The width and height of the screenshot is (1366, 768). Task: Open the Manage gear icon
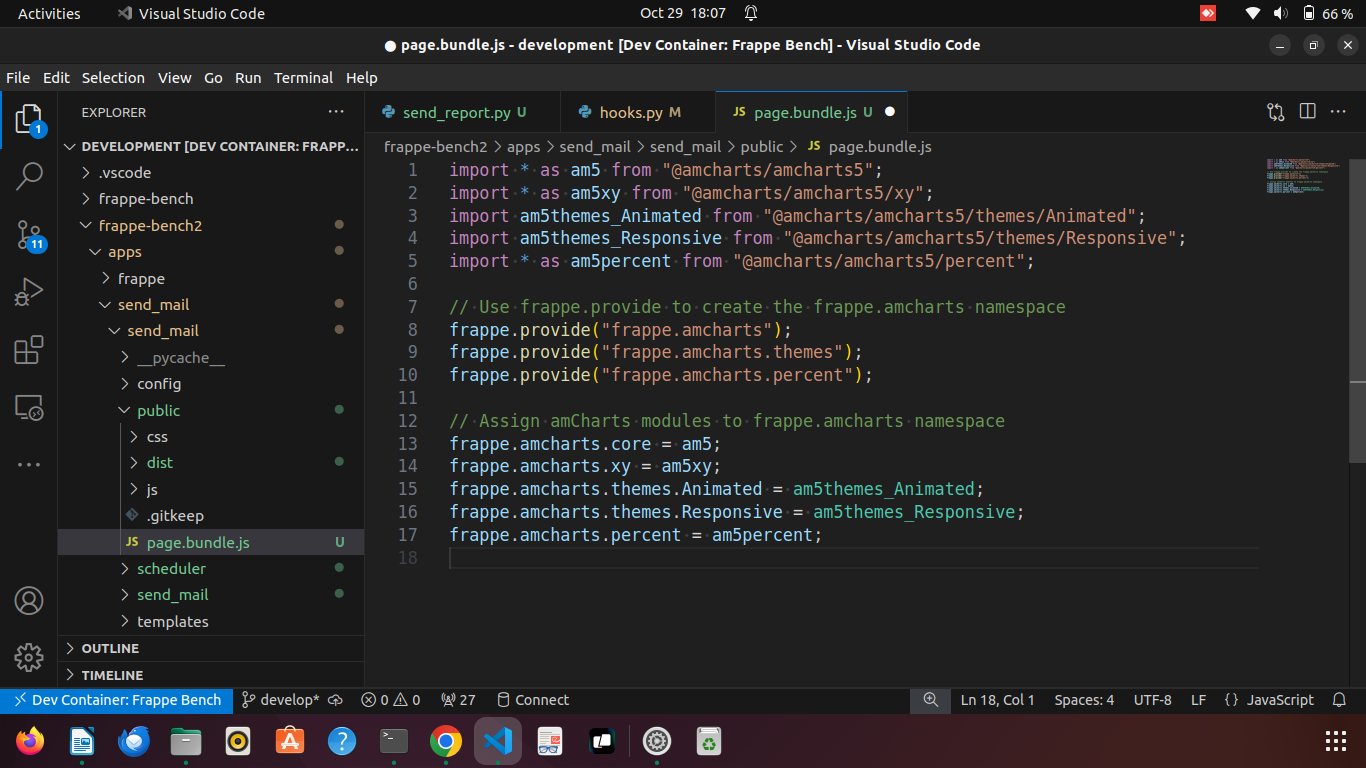coord(29,657)
